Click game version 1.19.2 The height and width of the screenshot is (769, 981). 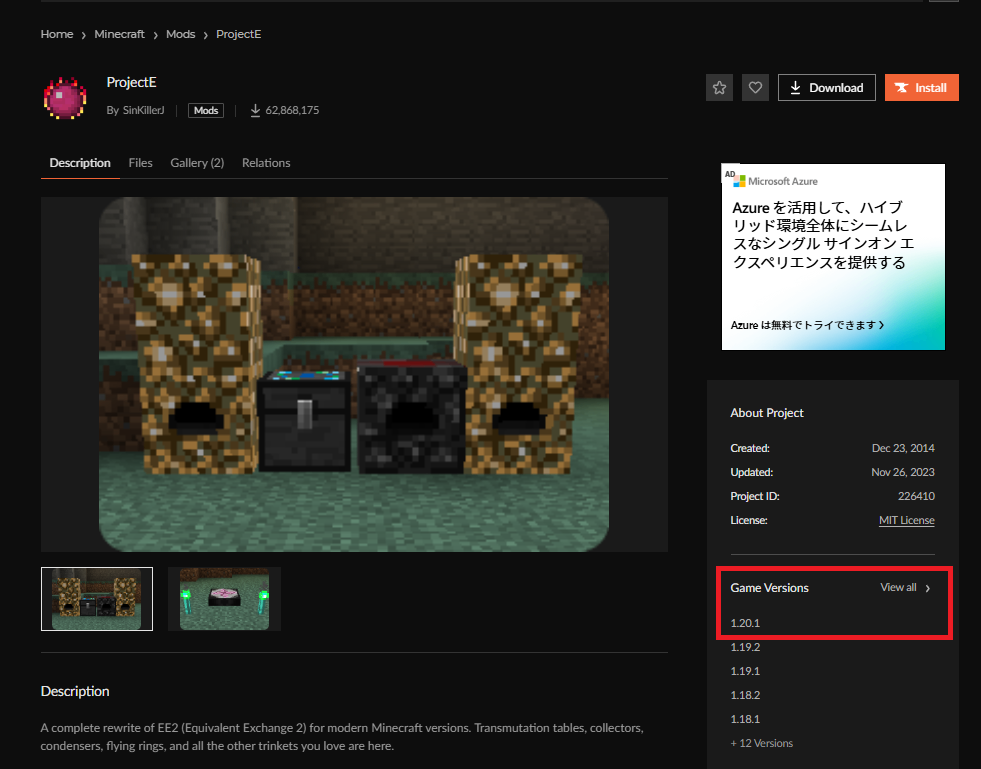[745, 647]
